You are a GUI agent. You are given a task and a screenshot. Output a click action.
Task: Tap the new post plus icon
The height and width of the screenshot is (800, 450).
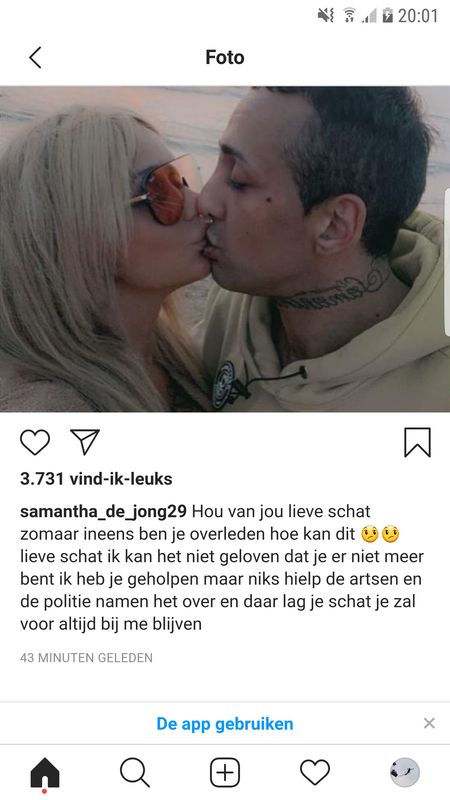click(x=225, y=772)
